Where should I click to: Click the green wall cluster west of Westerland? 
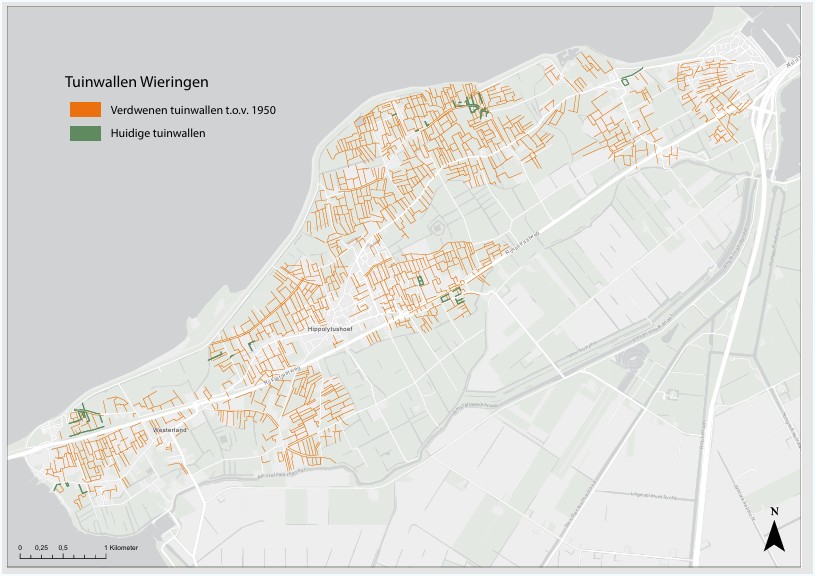tap(86, 416)
